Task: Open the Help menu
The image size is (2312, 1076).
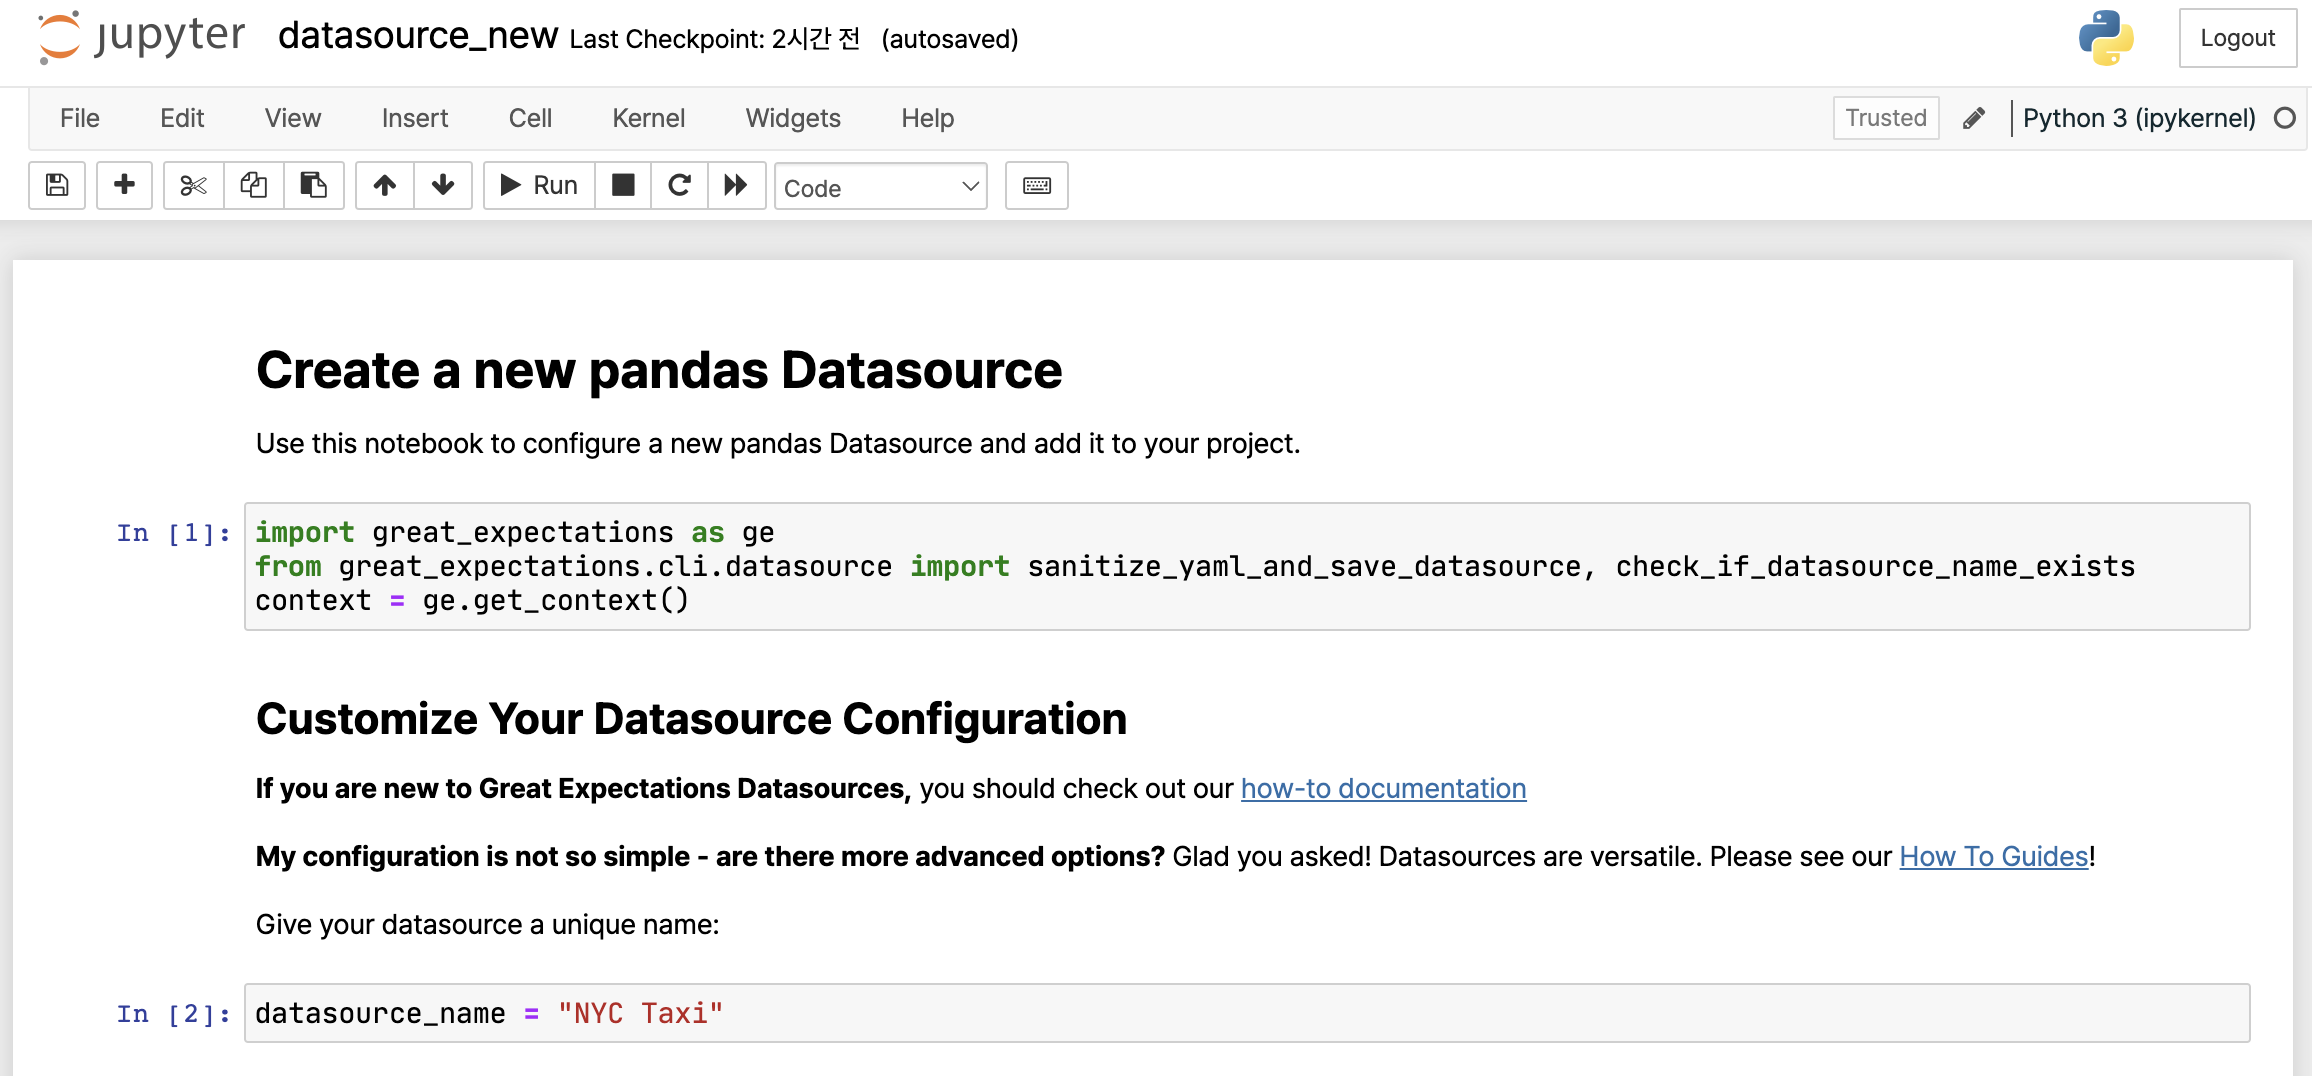Action: tap(928, 118)
